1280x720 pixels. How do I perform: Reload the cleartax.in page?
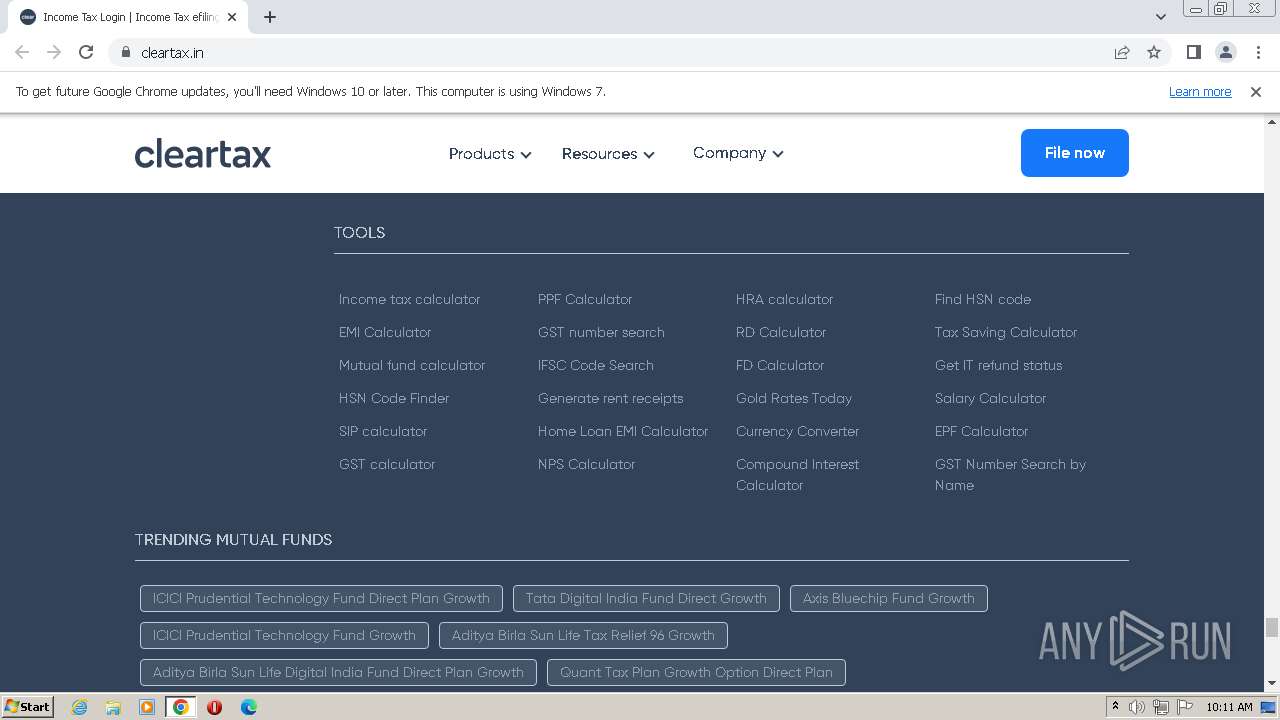86,52
